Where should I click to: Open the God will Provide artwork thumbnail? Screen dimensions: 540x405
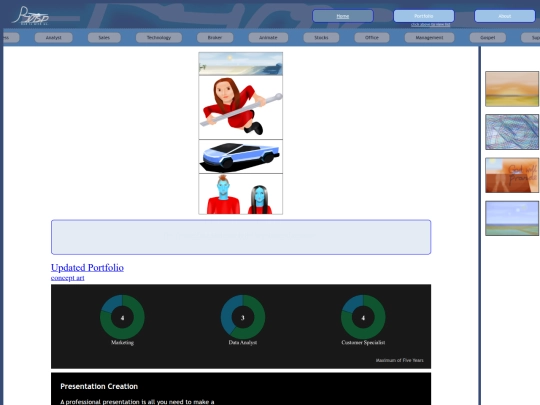512,175
